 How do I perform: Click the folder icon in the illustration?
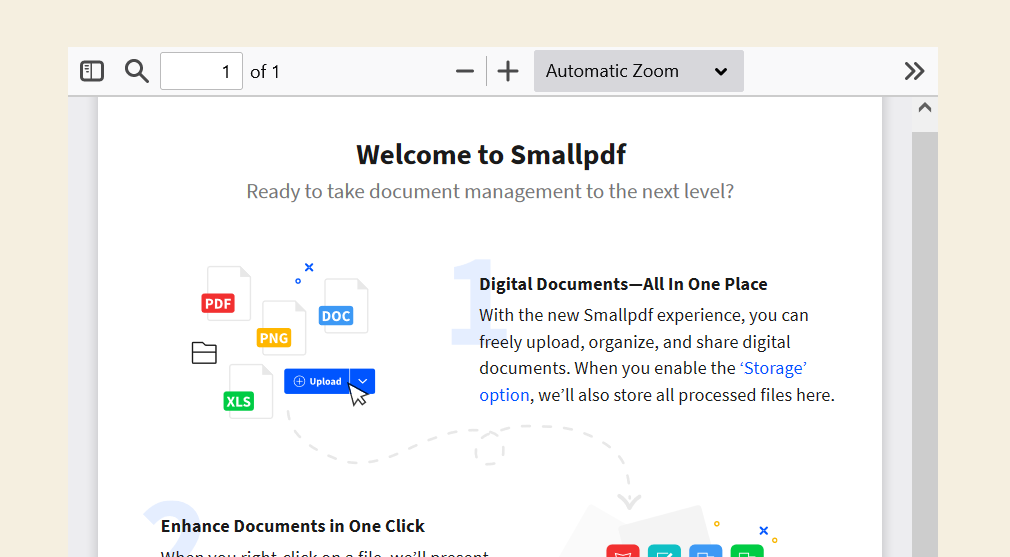pyautogui.click(x=204, y=352)
